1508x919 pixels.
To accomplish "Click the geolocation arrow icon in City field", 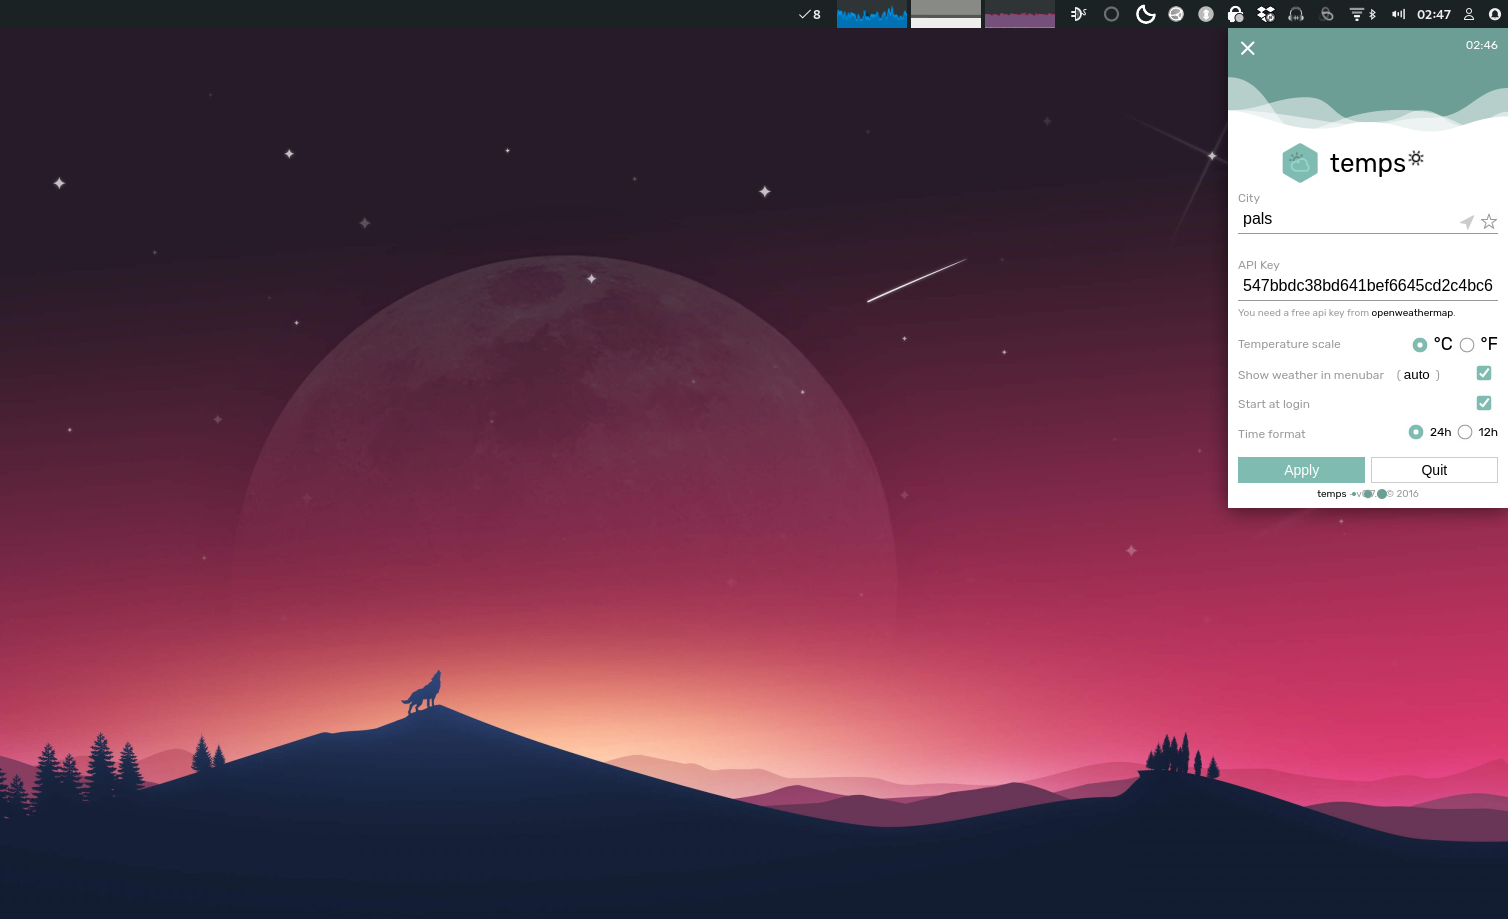I will point(1466,222).
